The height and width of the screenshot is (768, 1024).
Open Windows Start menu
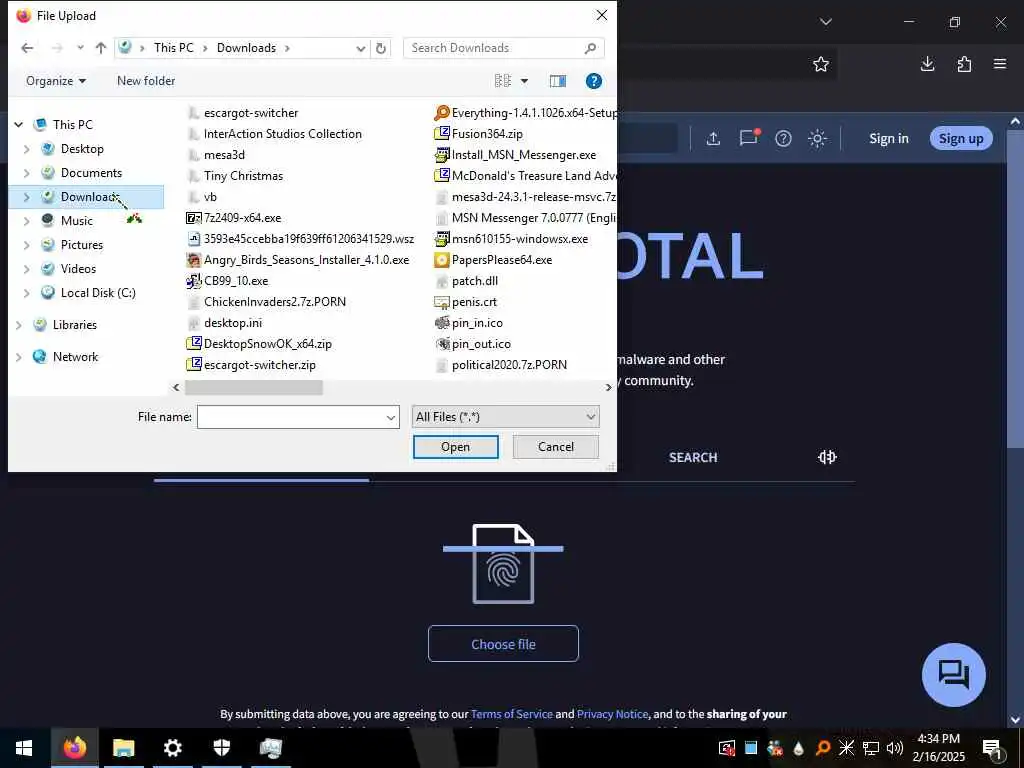24,748
